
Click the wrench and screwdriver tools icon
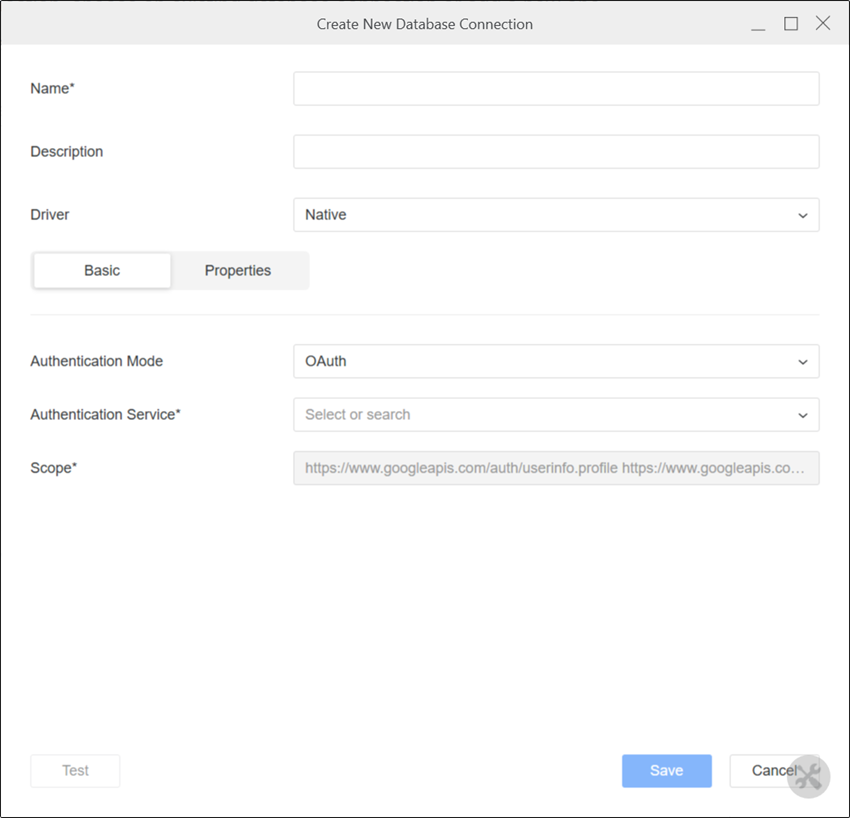click(x=809, y=776)
